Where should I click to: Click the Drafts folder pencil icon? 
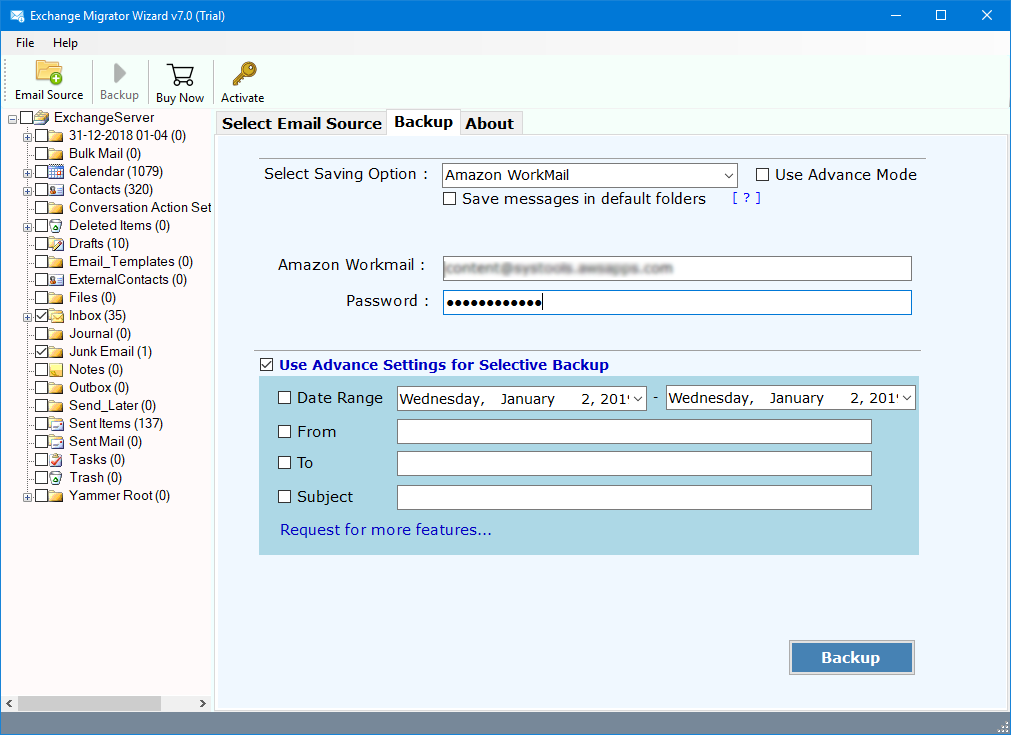point(56,244)
